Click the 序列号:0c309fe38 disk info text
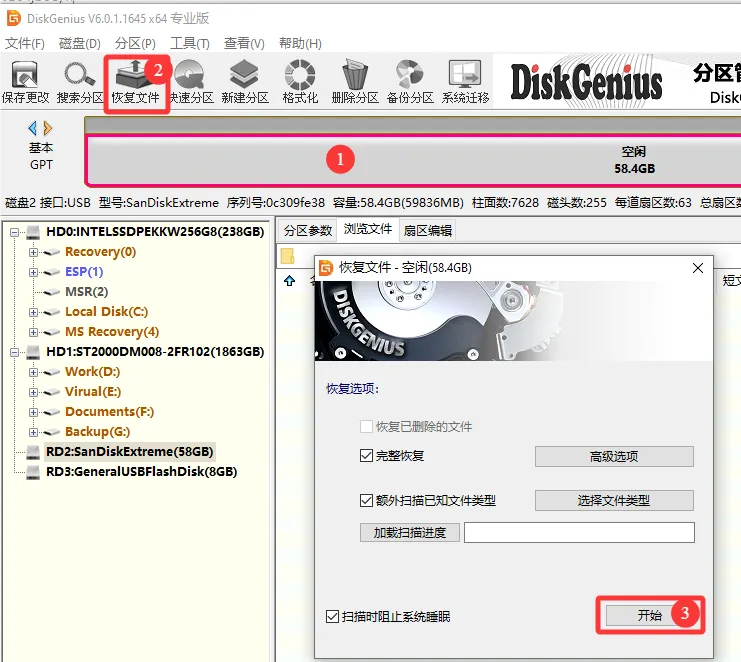 click(x=276, y=203)
